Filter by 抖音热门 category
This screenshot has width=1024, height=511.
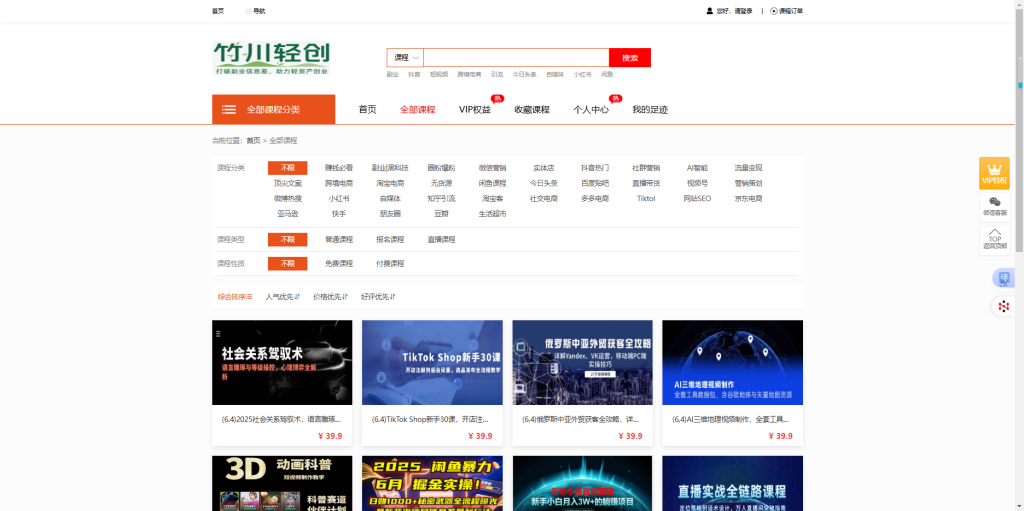pos(595,168)
